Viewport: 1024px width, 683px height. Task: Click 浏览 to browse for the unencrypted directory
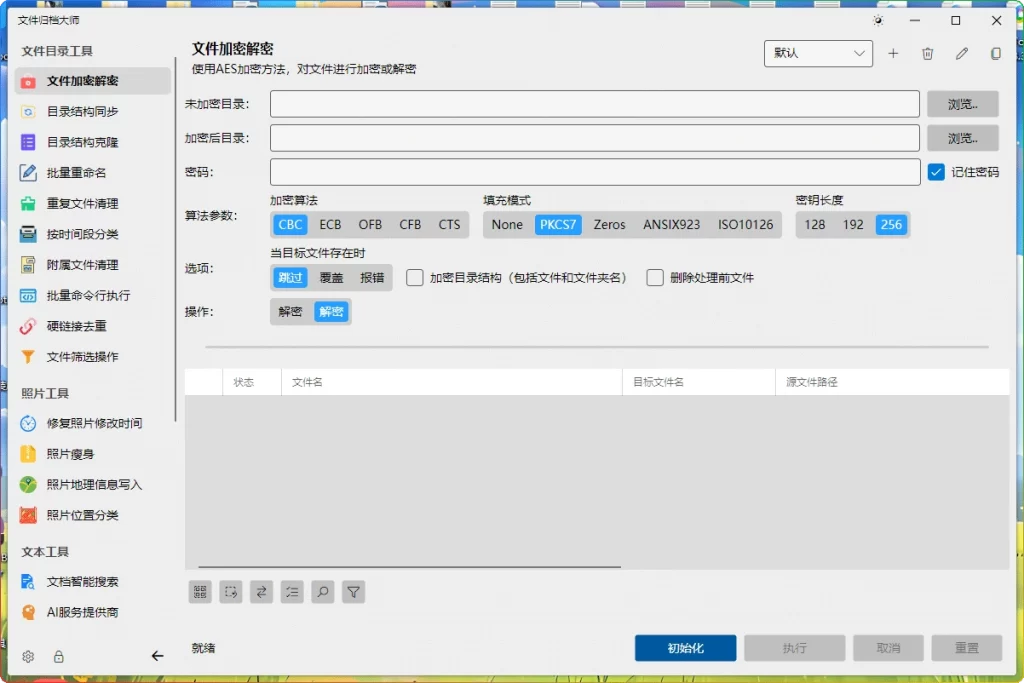click(x=962, y=103)
